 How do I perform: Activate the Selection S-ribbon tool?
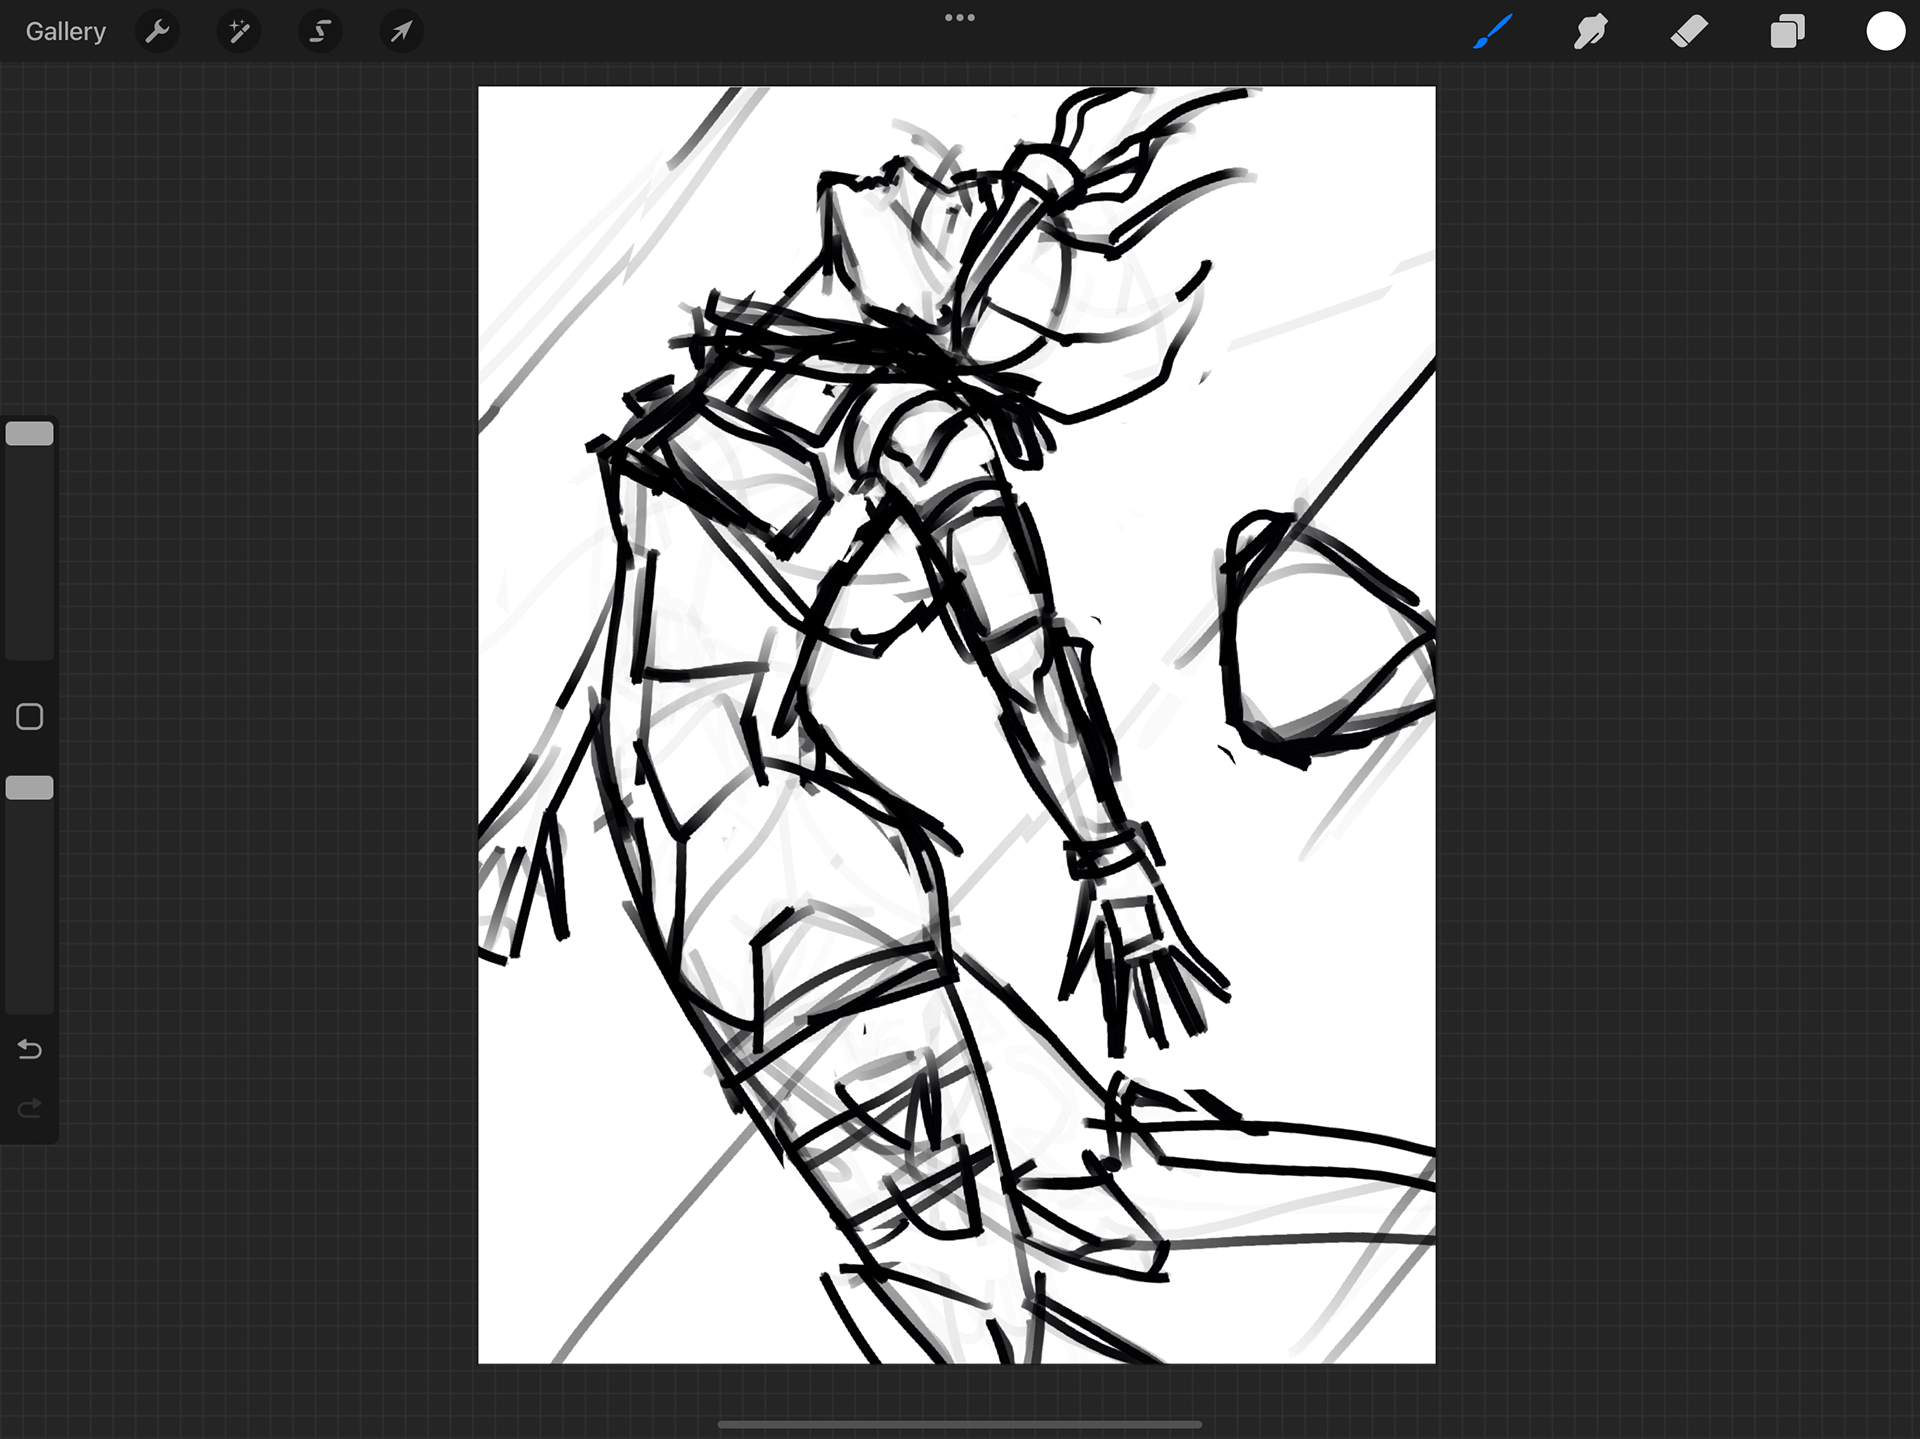[x=320, y=32]
